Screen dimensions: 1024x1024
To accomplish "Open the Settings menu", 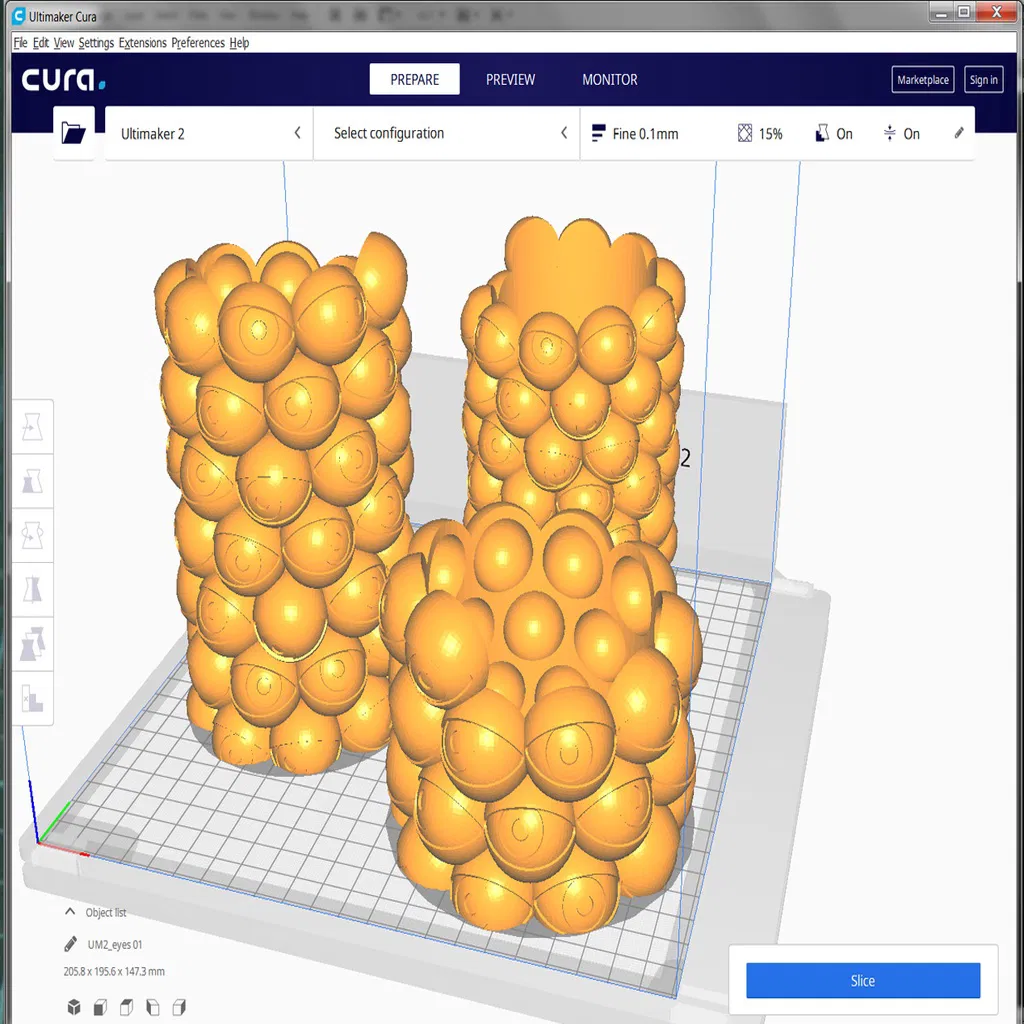I will tap(96, 42).
